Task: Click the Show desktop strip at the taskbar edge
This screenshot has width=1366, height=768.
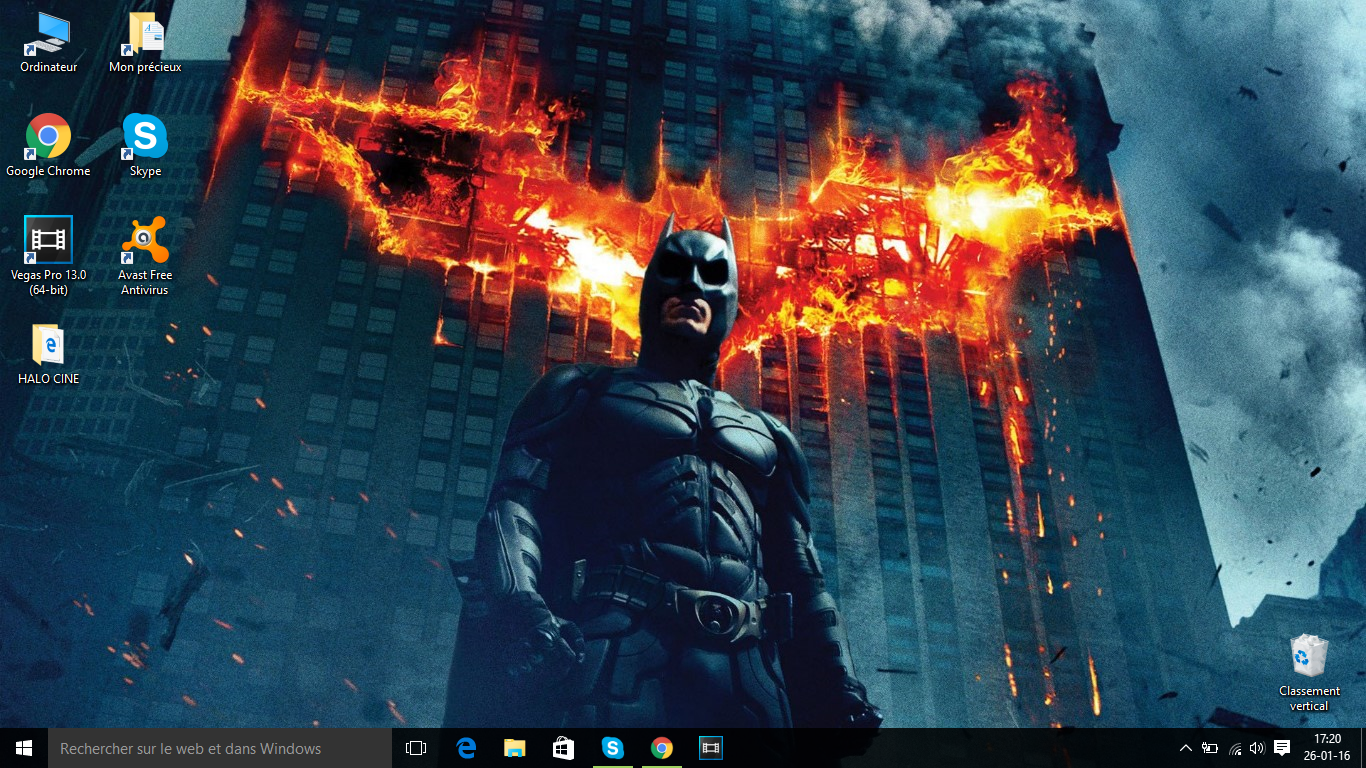Action: tap(1363, 748)
